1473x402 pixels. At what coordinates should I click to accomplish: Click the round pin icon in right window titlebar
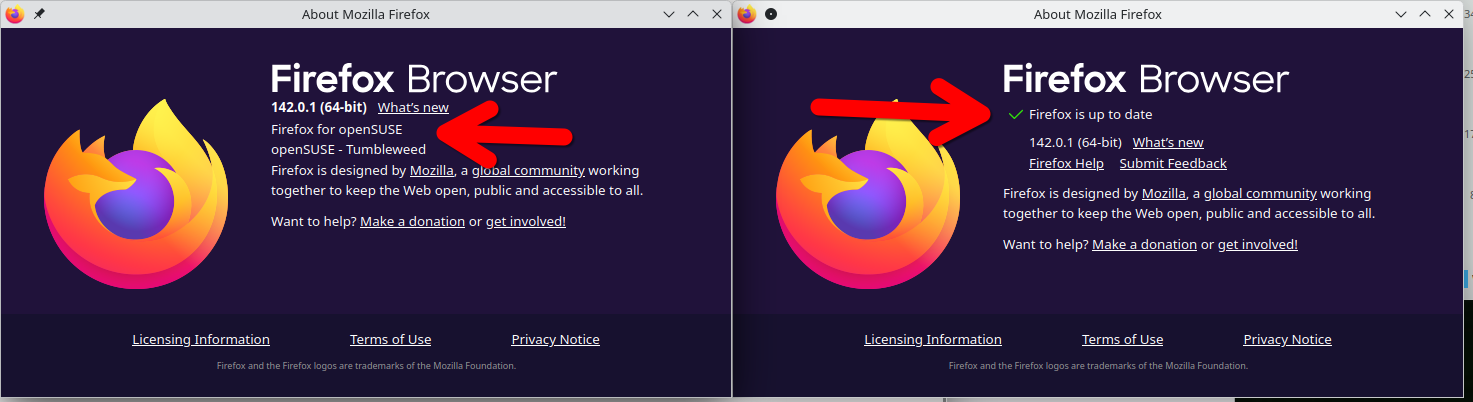click(x=771, y=14)
